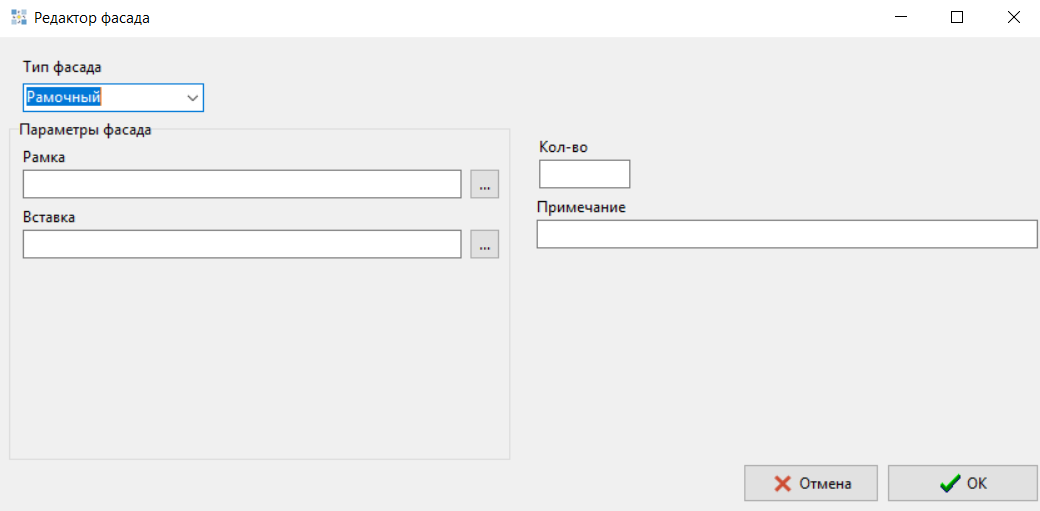Close the Редактор фасада dialog

point(1012,17)
